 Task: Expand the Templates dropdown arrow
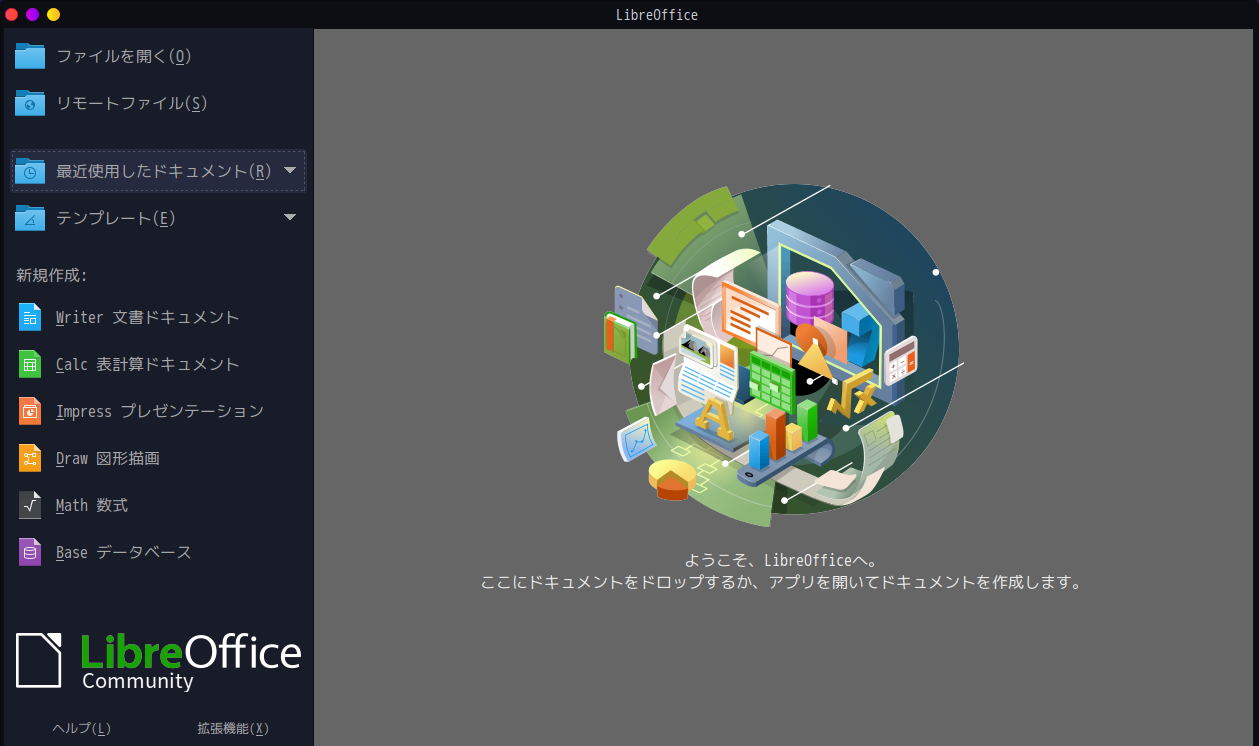point(290,217)
